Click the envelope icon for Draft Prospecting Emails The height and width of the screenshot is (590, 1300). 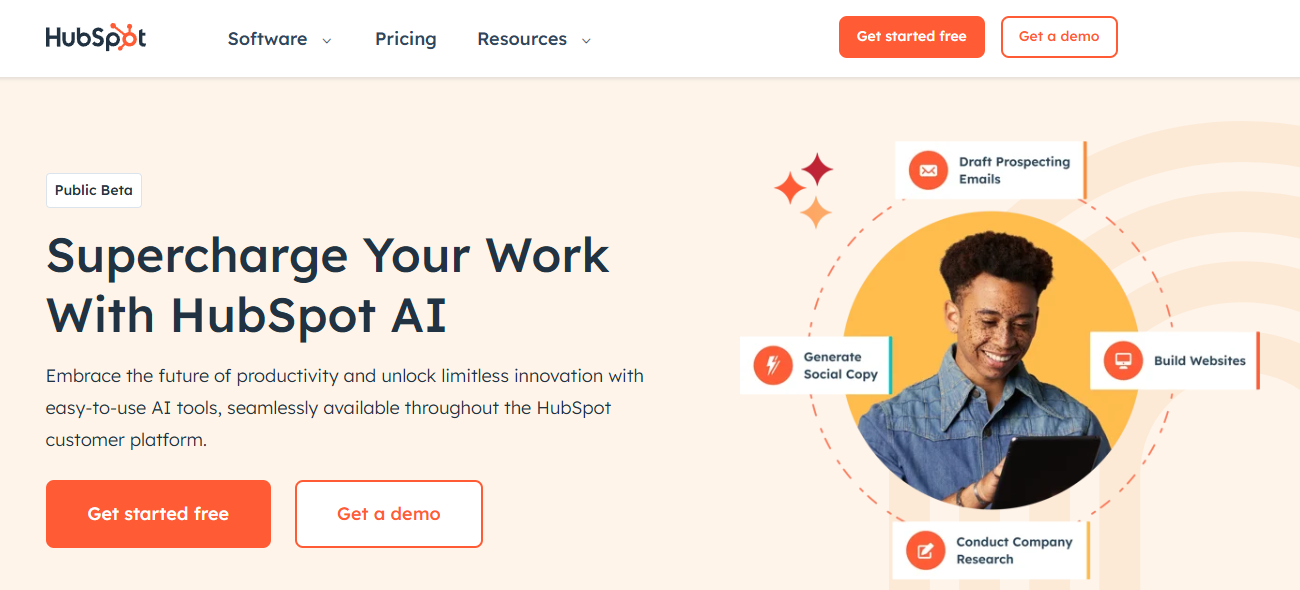(x=928, y=171)
